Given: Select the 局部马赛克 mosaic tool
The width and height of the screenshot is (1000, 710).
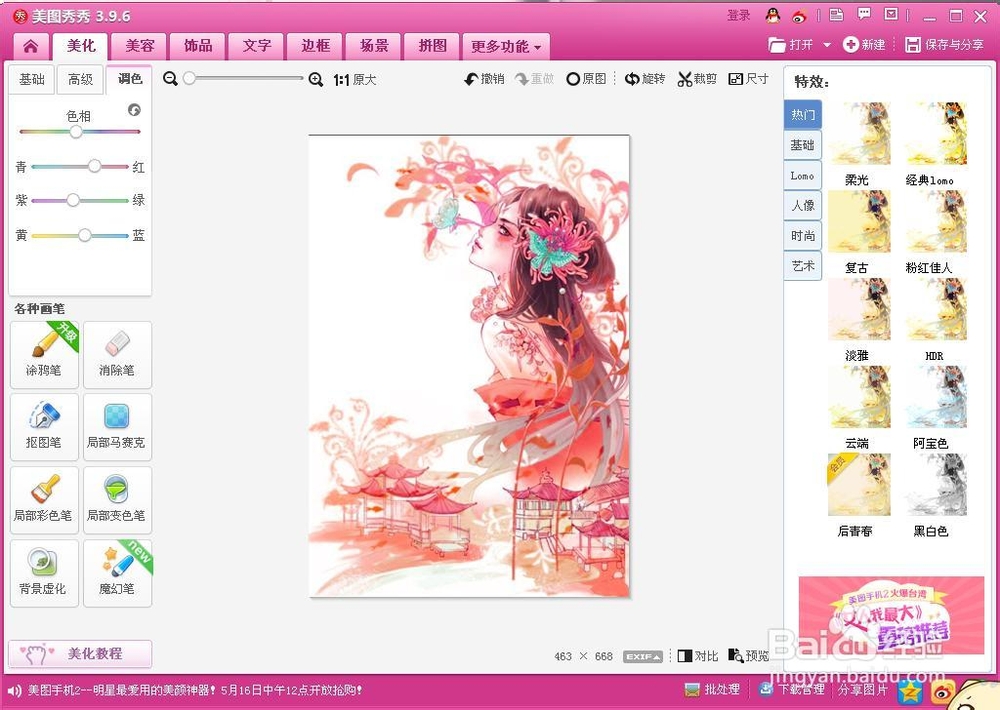Looking at the screenshot, I should pos(117,427).
